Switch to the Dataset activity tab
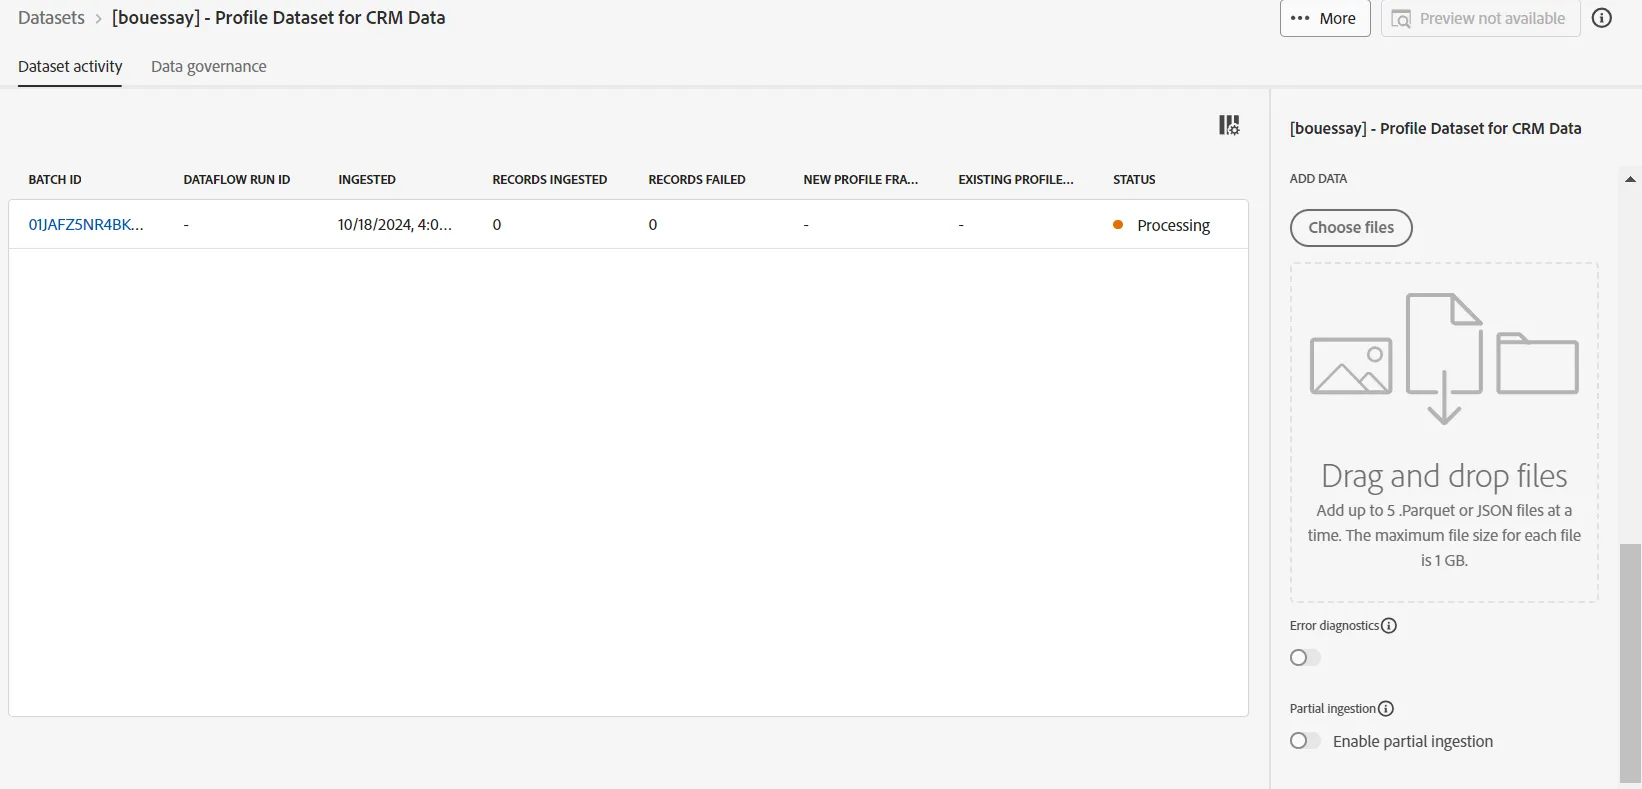The width and height of the screenshot is (1642, 789). [70, 67]
